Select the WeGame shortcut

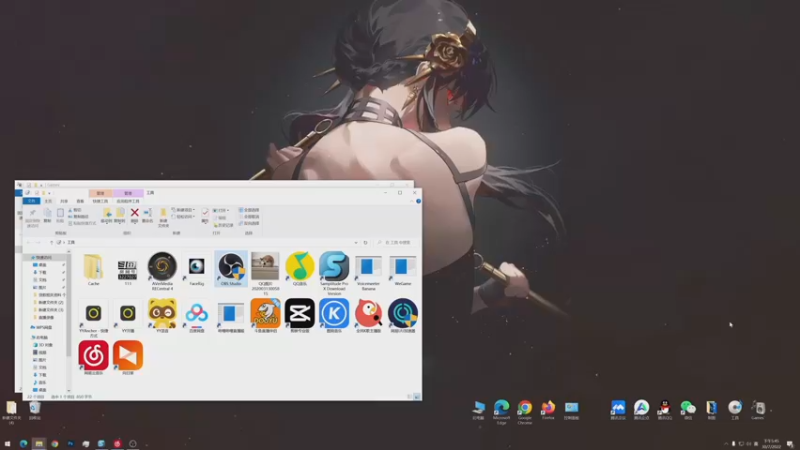[x=403, y=269]
